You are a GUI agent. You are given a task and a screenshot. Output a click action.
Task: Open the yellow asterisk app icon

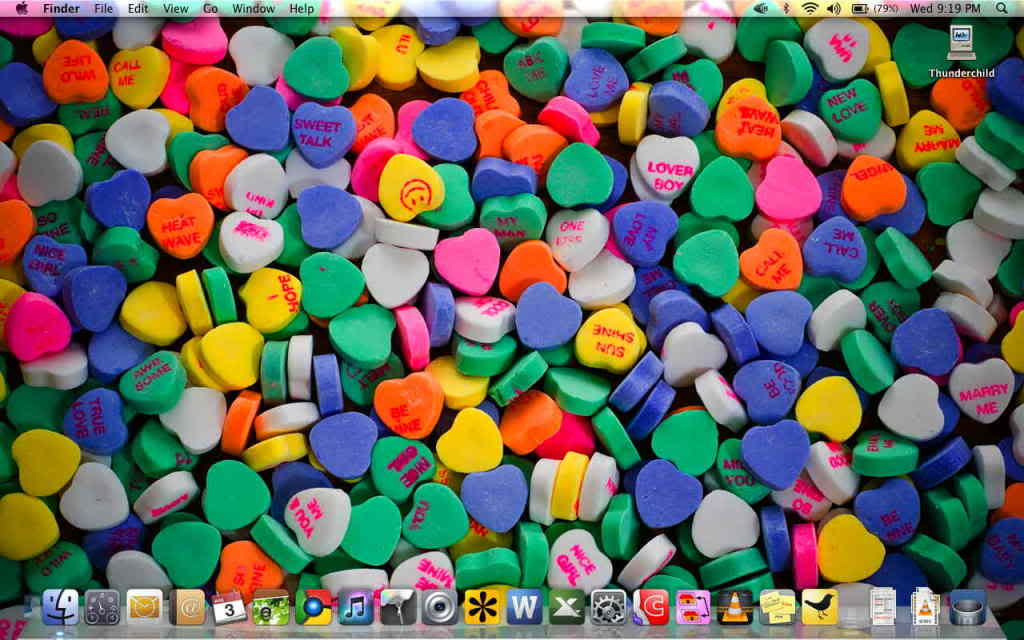482,607
